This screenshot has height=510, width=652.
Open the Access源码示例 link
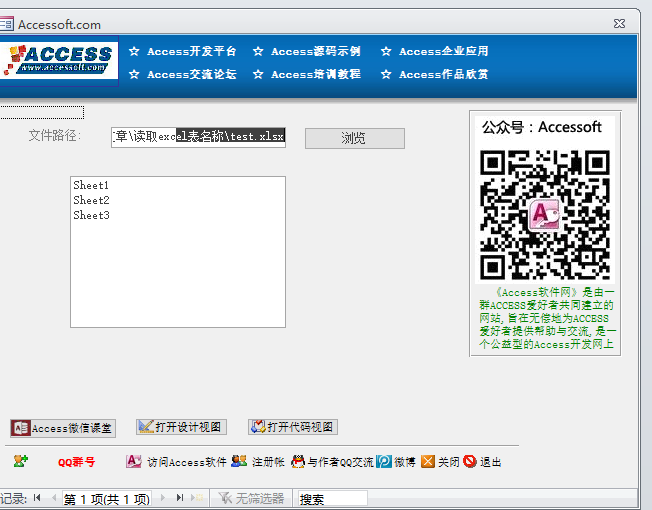[316, 51]
